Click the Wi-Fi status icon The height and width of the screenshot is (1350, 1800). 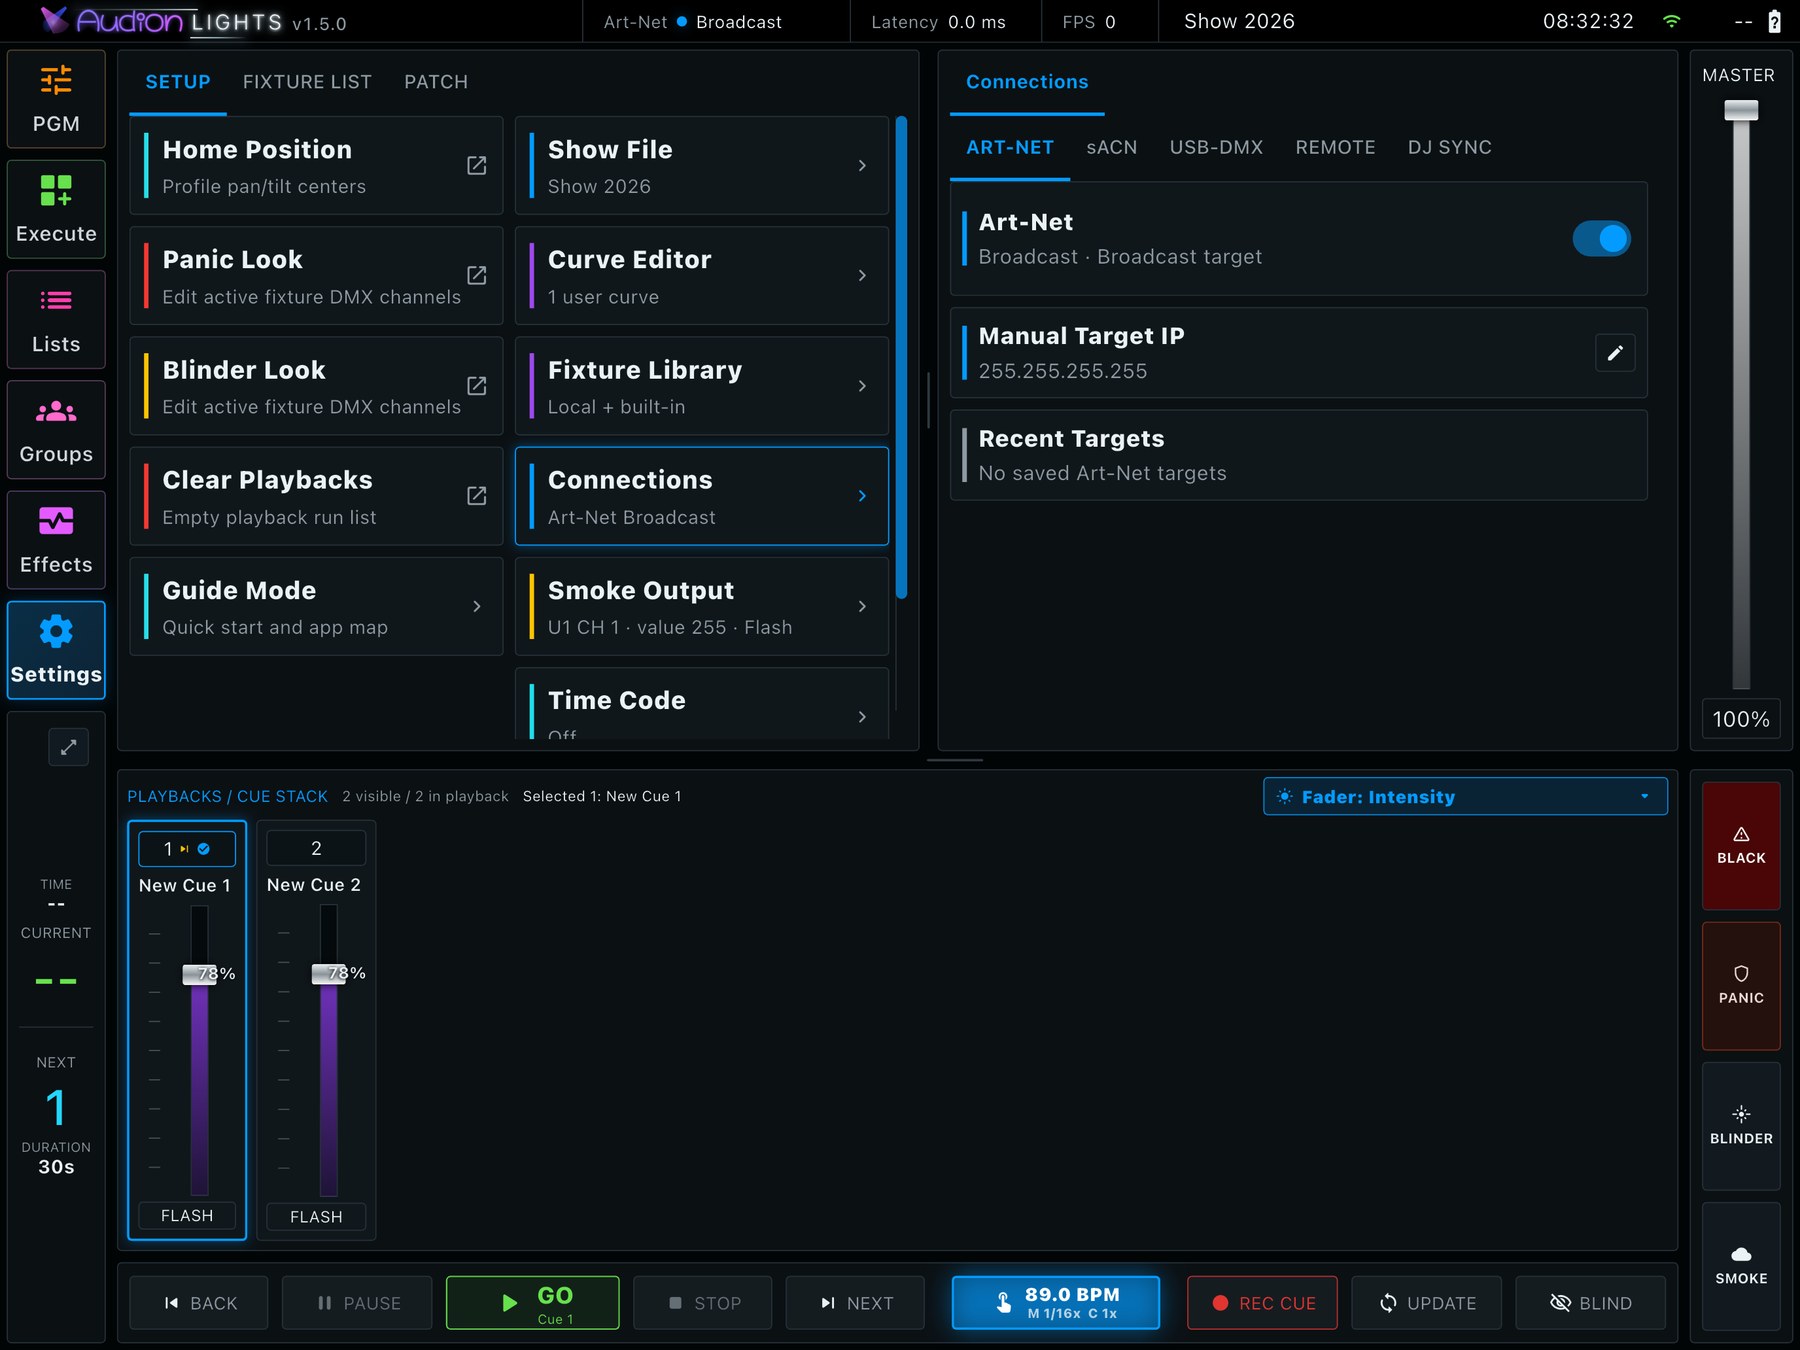[x=1671, y=21]
